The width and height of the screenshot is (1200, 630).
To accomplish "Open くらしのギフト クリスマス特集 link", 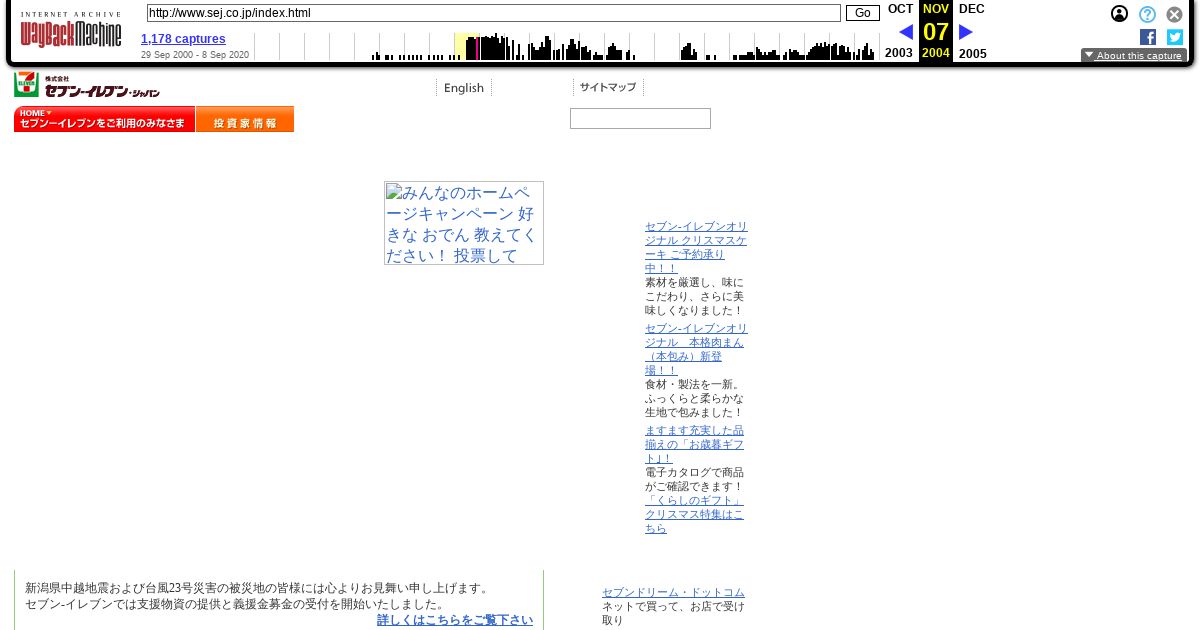I will click(695, 514).
